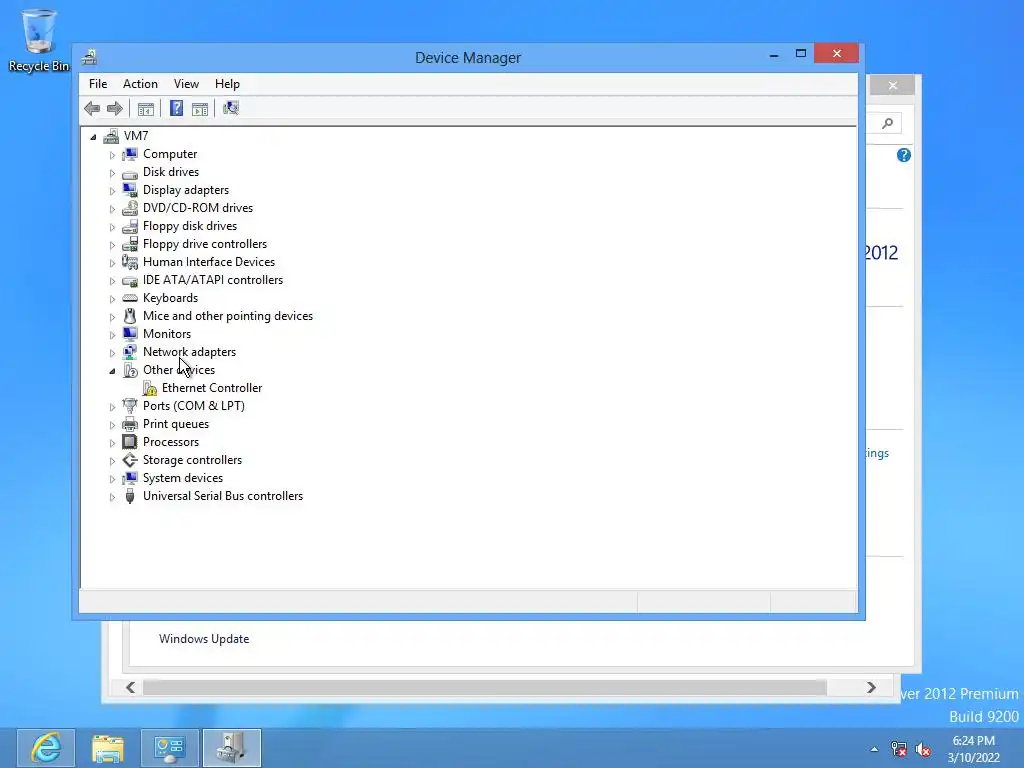The image size is (1024, 768).
Task: Open the Recycle Bin desktop icon
Action: 39,39
